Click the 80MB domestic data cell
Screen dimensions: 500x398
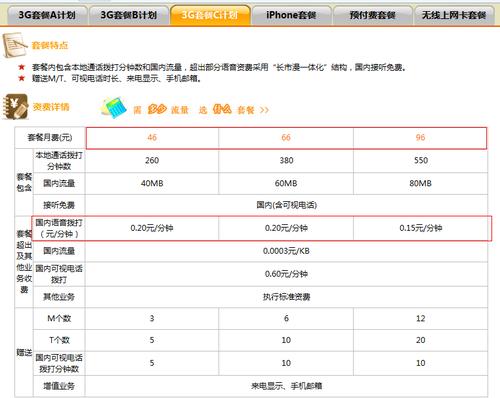[x=421, y=183]
